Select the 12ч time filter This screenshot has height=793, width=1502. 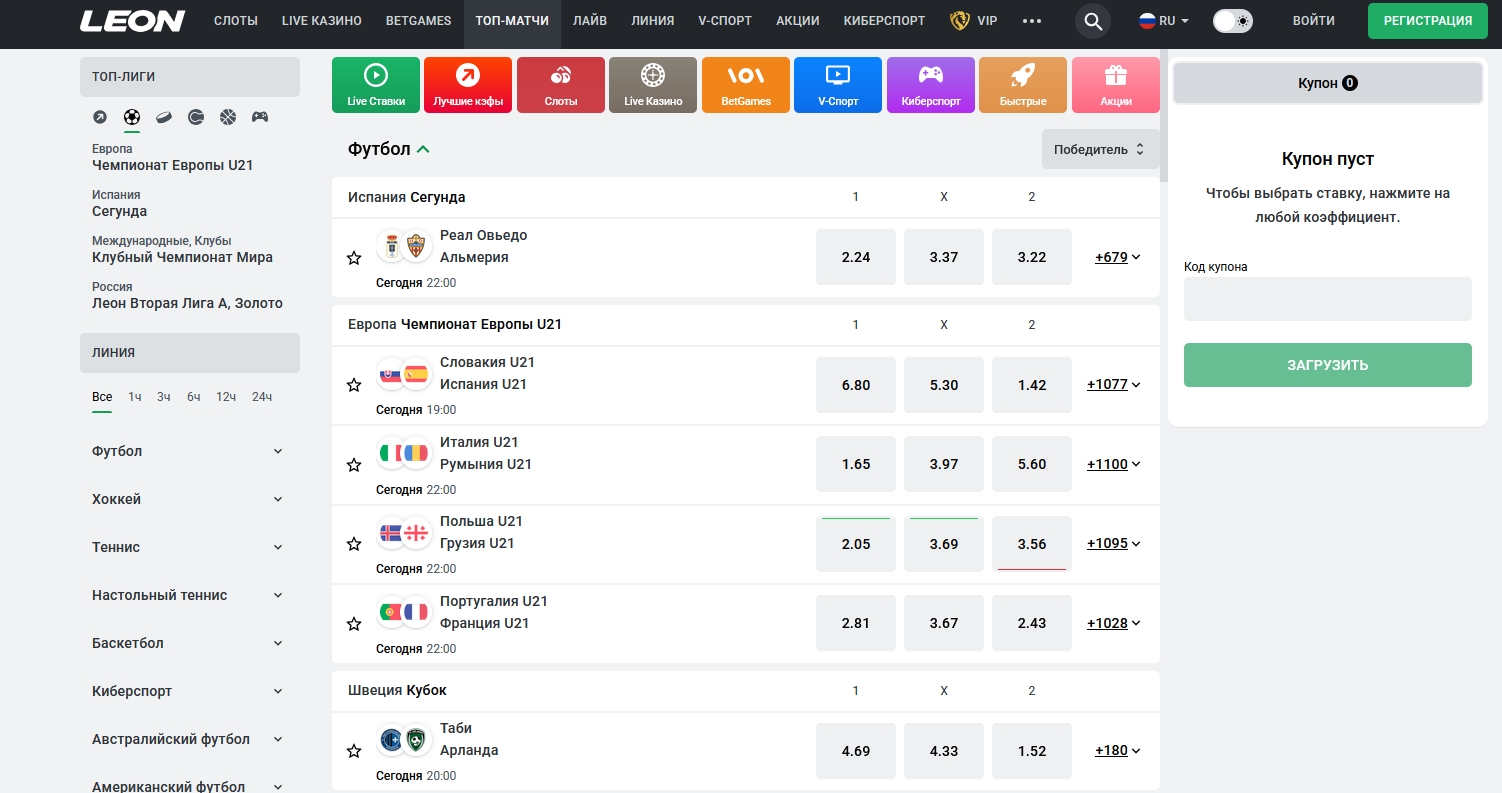pyautogui.click(x=226, y=397)
